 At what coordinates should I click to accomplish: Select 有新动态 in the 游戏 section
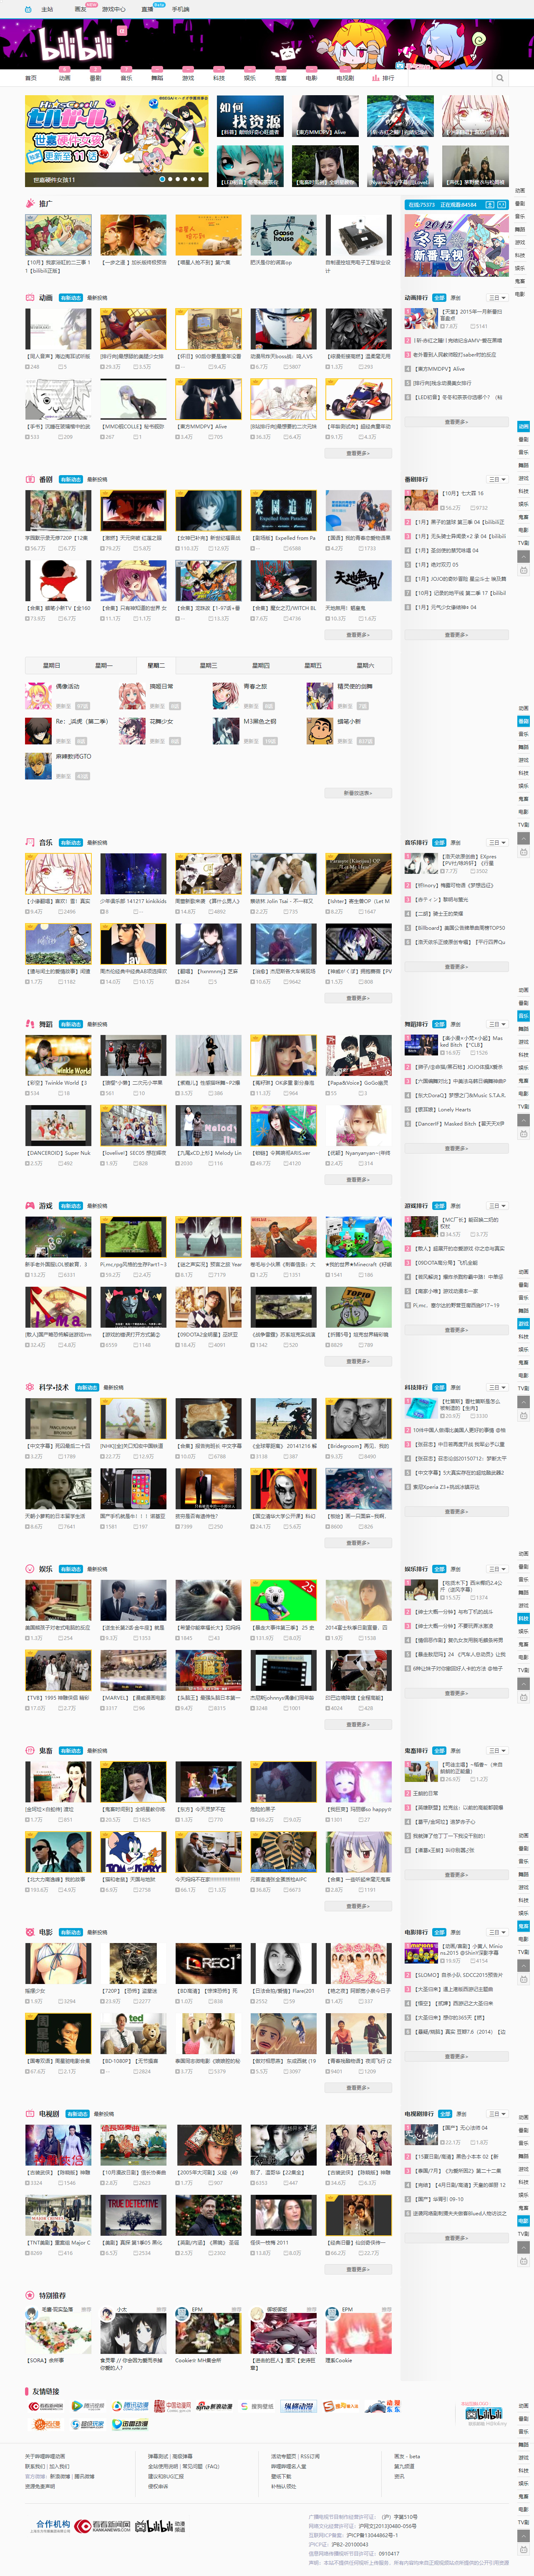pyautogui.click(x=70, y=1206)
